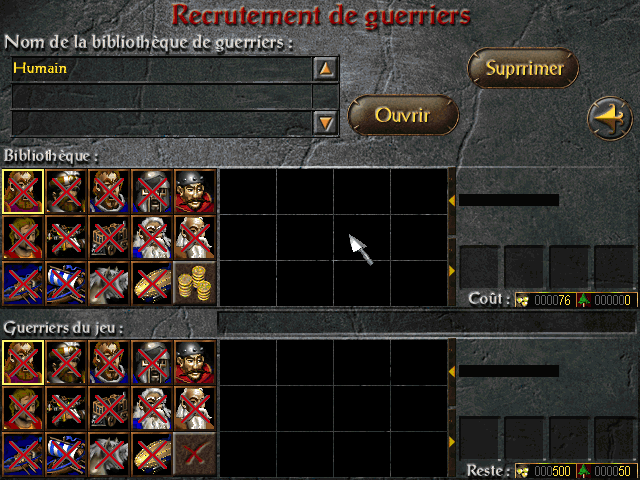The width and height of the screenshot is (640, 480).
Task: Click right arrow beside the Bibliothèque grid
Action: [x=452, y=271]
